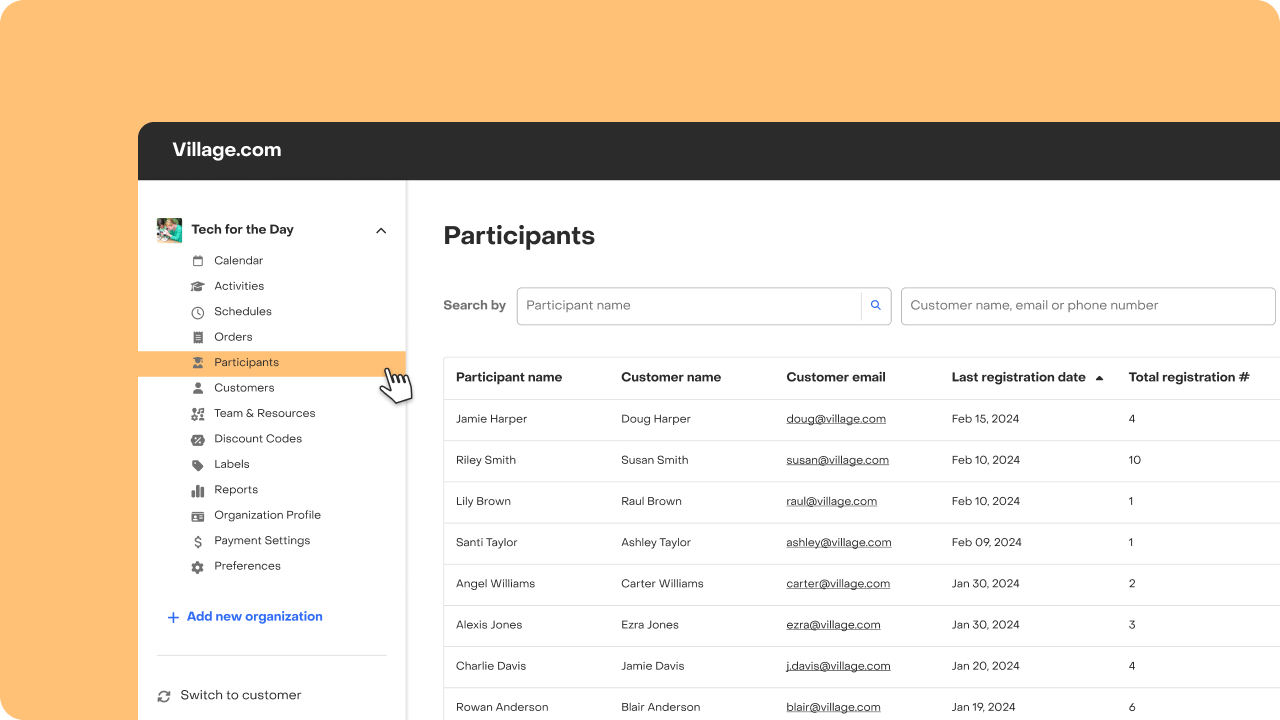Click the Participants sidebar icon

coord(198,363)
